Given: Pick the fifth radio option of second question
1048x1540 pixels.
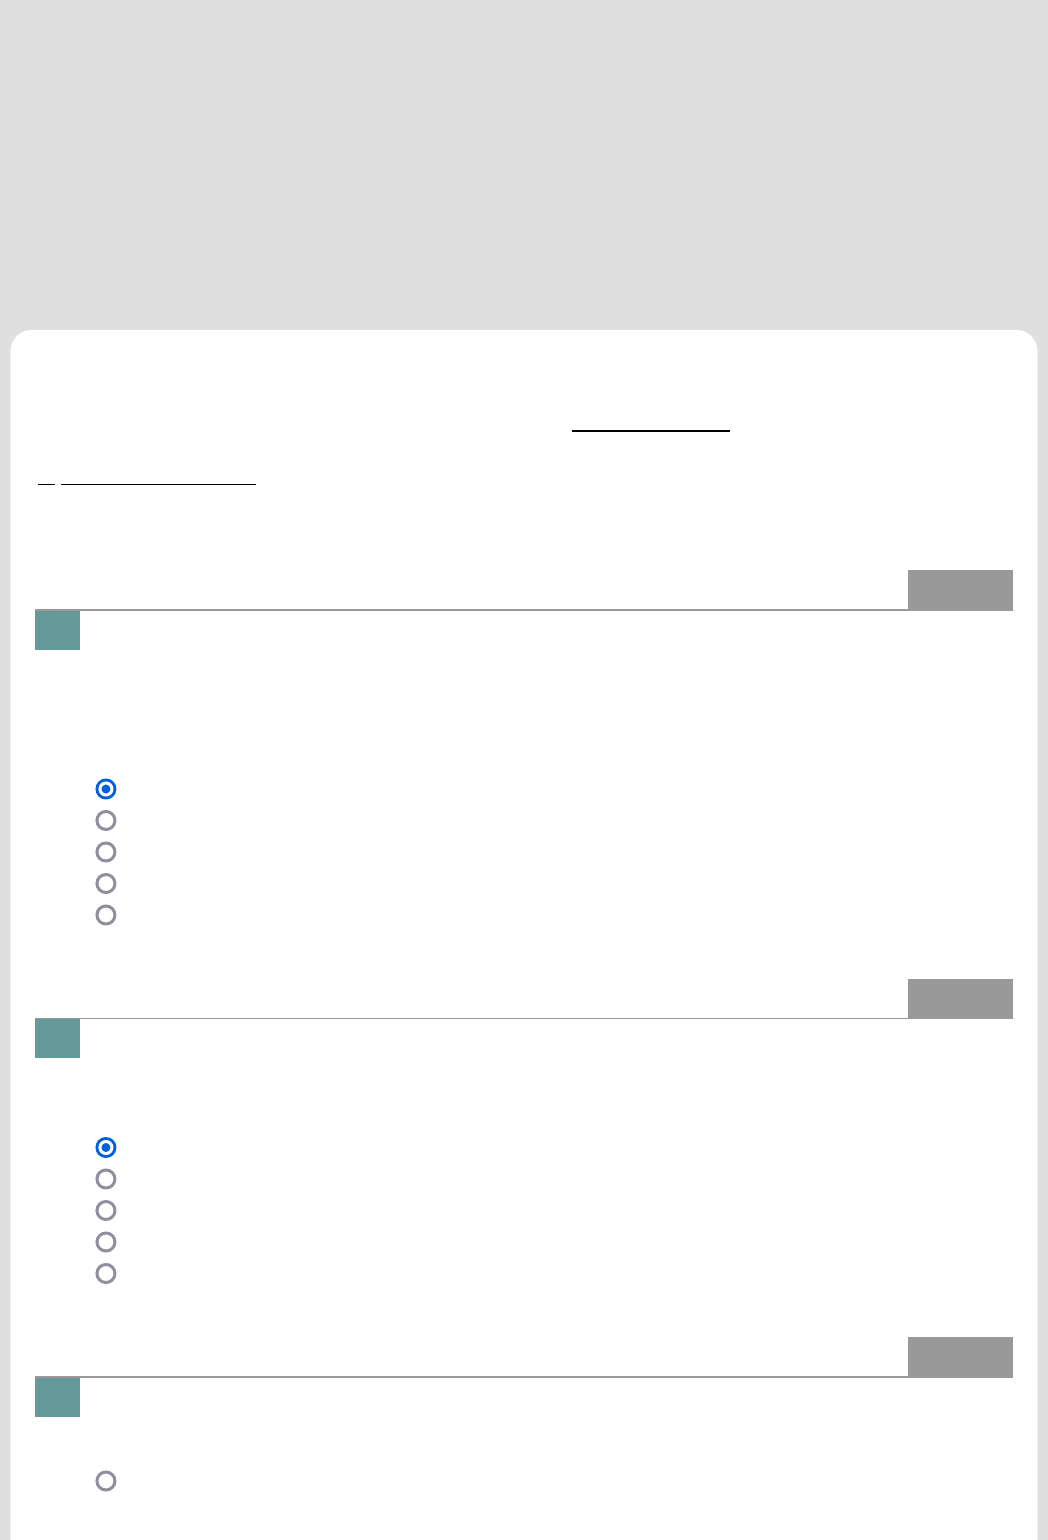Looking at the screenshot, I should tap(106, 1273).
